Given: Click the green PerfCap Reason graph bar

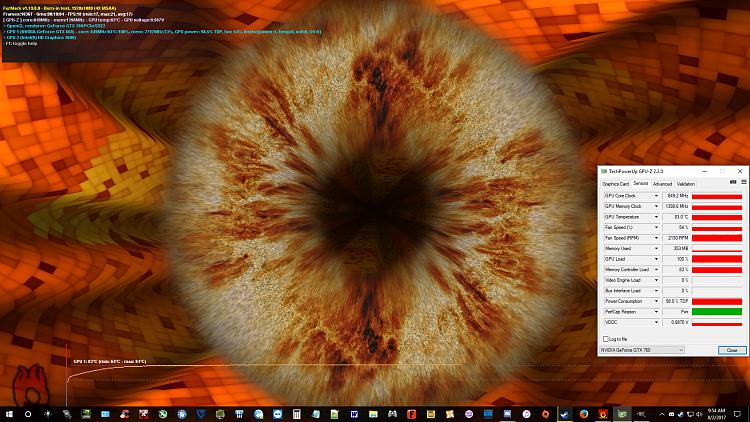Looking at the screenshot, I should [717, 311].
